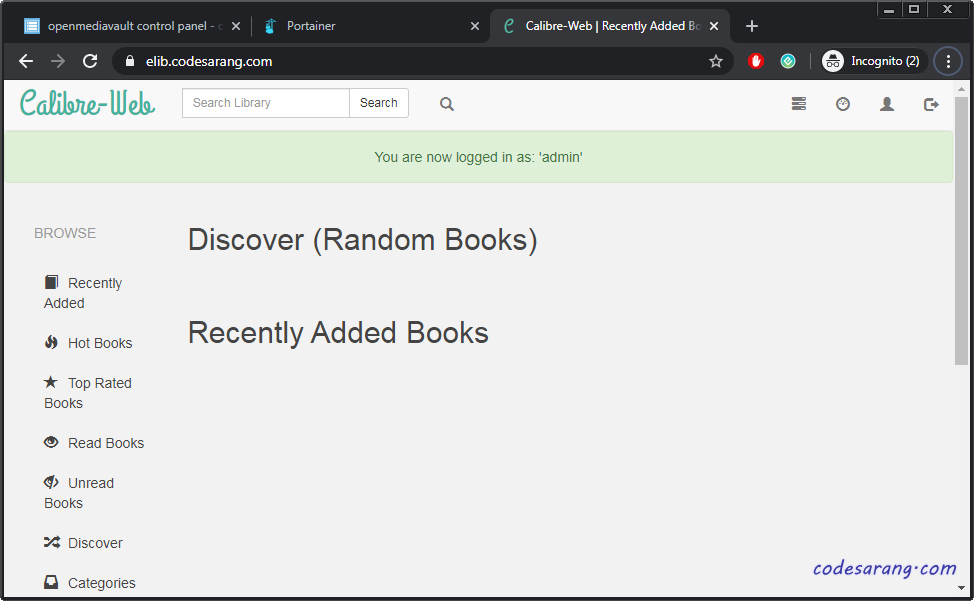Image resolution: width=974 pixels, height=601 pixels.
Task: Click the red hand blocker extension icon
Action: [x=755, y=61]
